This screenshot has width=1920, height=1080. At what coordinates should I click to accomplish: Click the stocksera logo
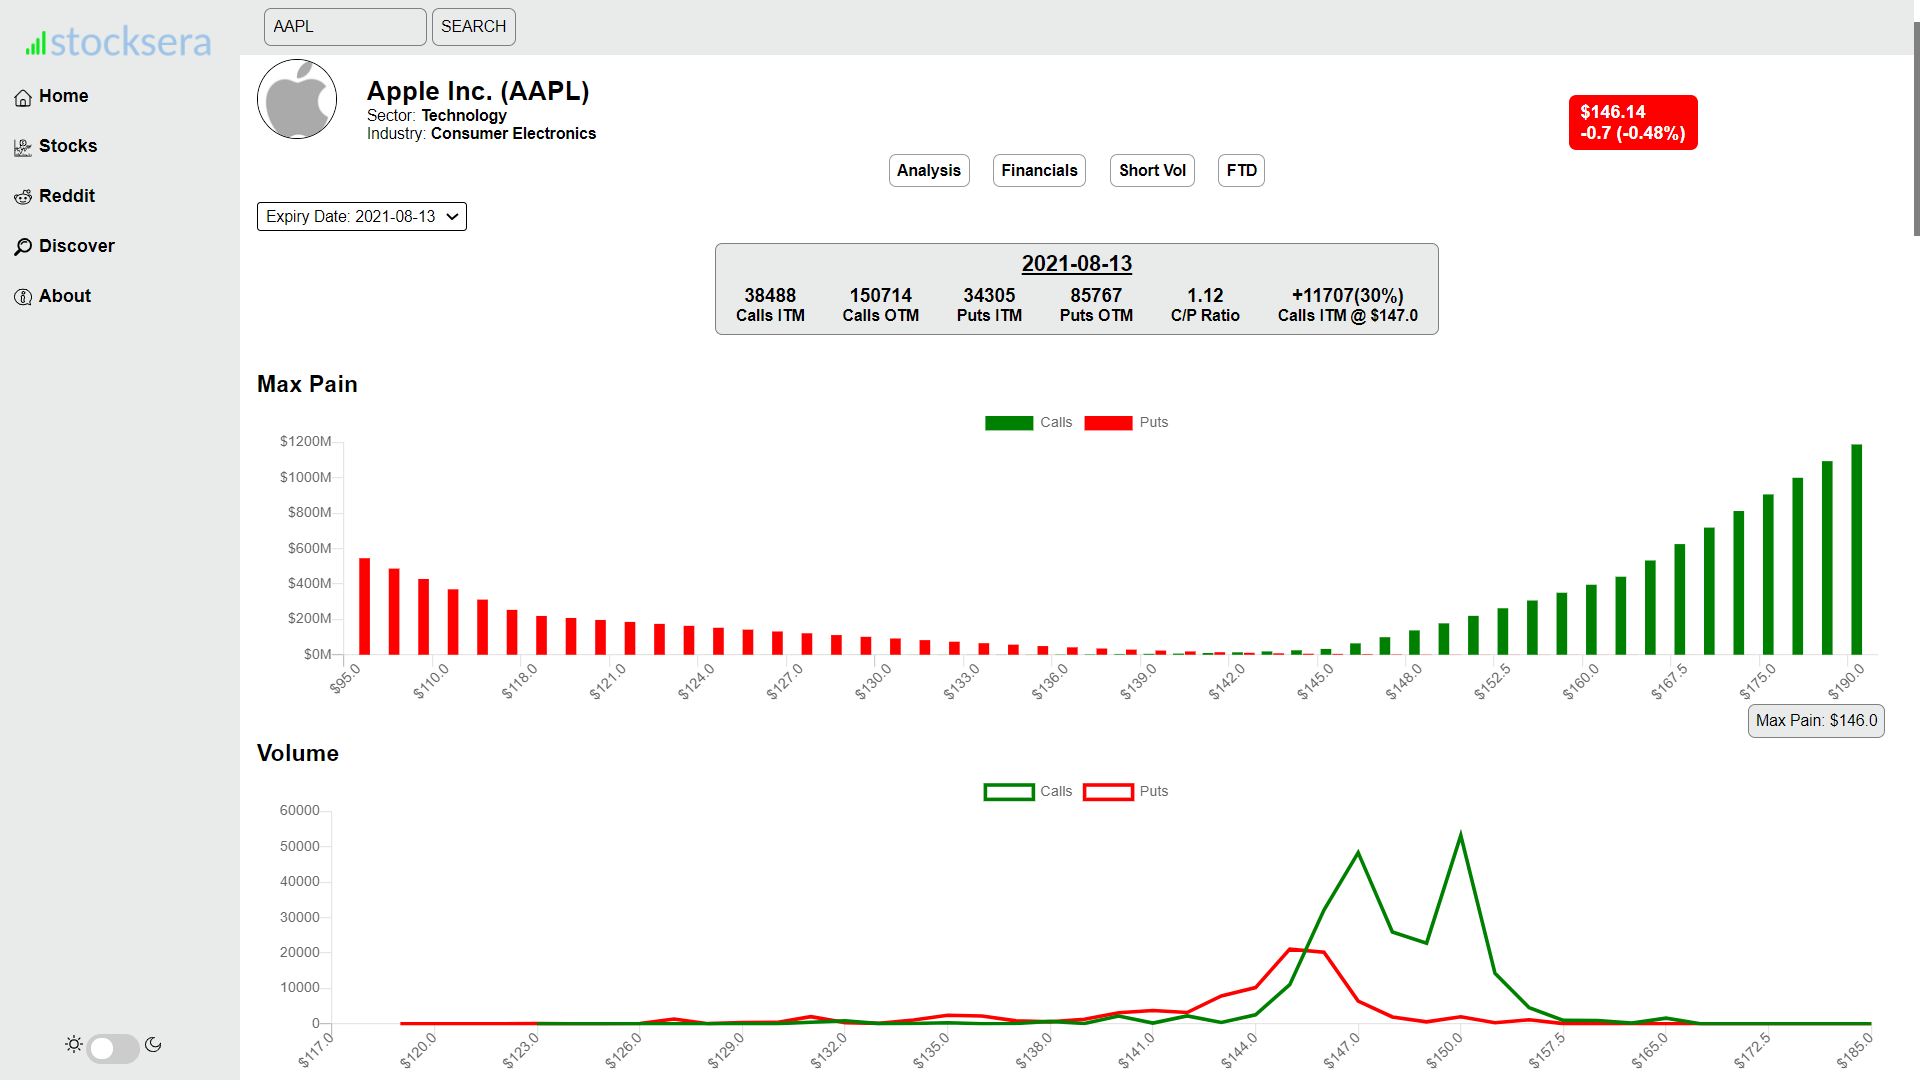coord(119,42)
